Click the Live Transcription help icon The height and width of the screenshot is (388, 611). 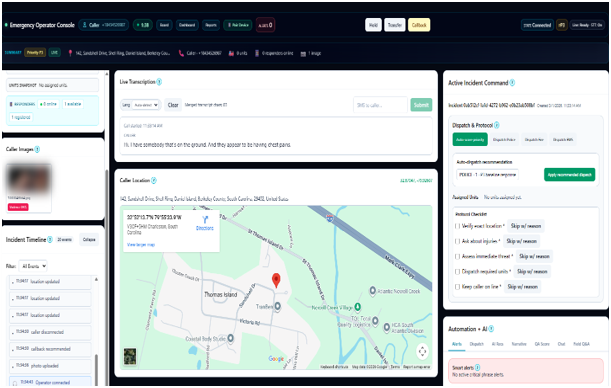159,82
